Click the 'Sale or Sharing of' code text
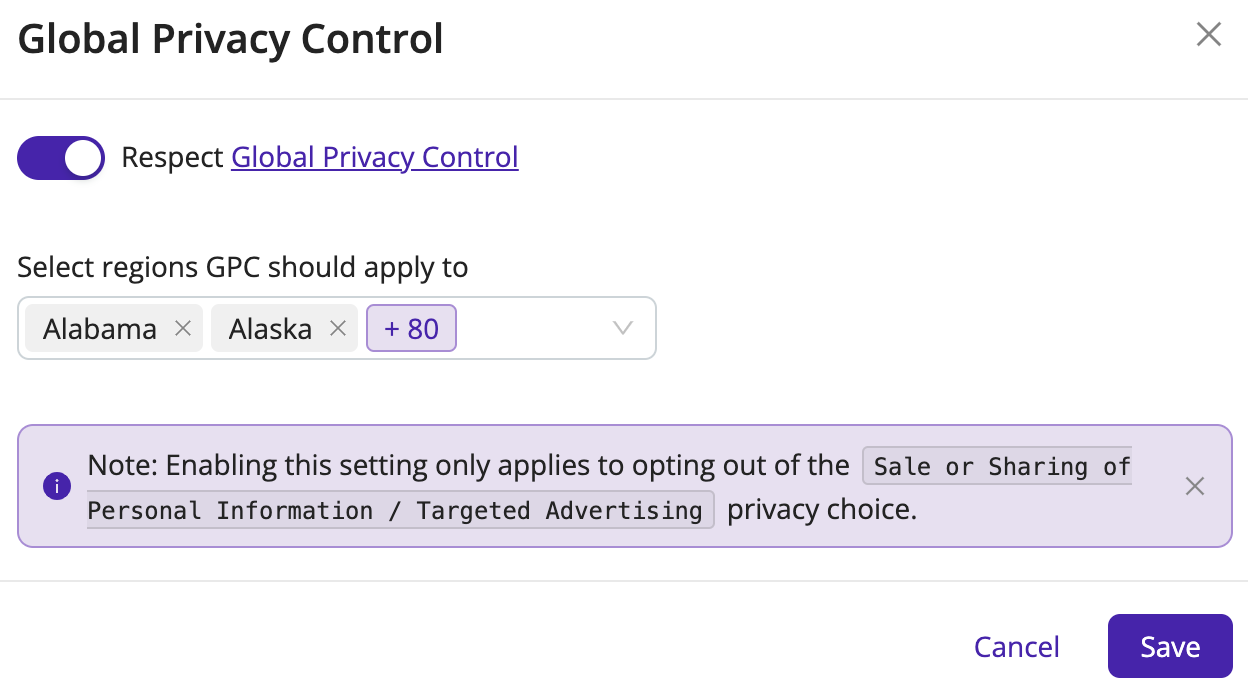This screenshot has height=689, width=1248. click(1001, 467)
